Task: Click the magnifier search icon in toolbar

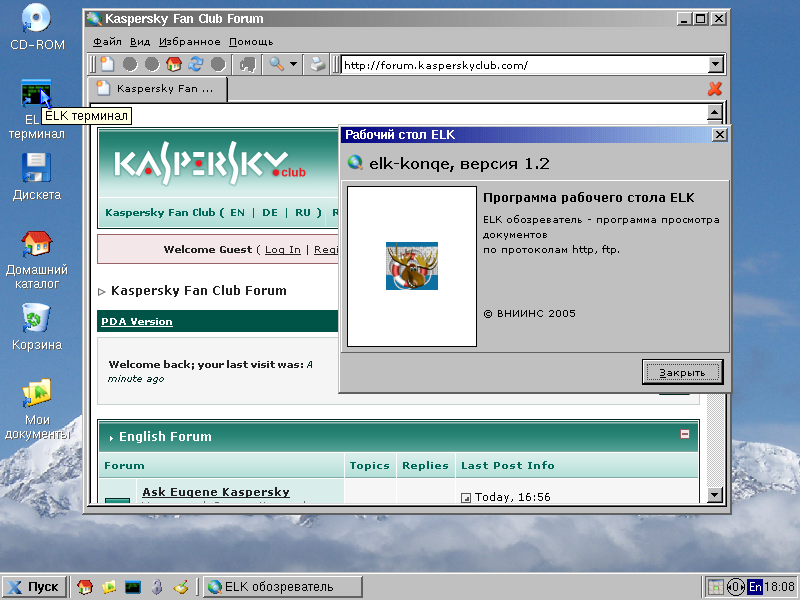Action: click(x=277, y=64)
